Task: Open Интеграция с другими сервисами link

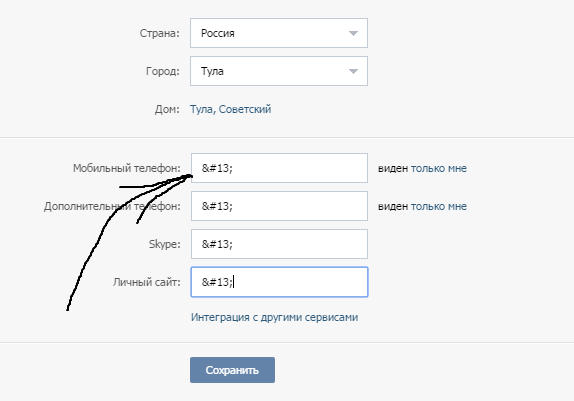Action: click(x=275, y=317)
